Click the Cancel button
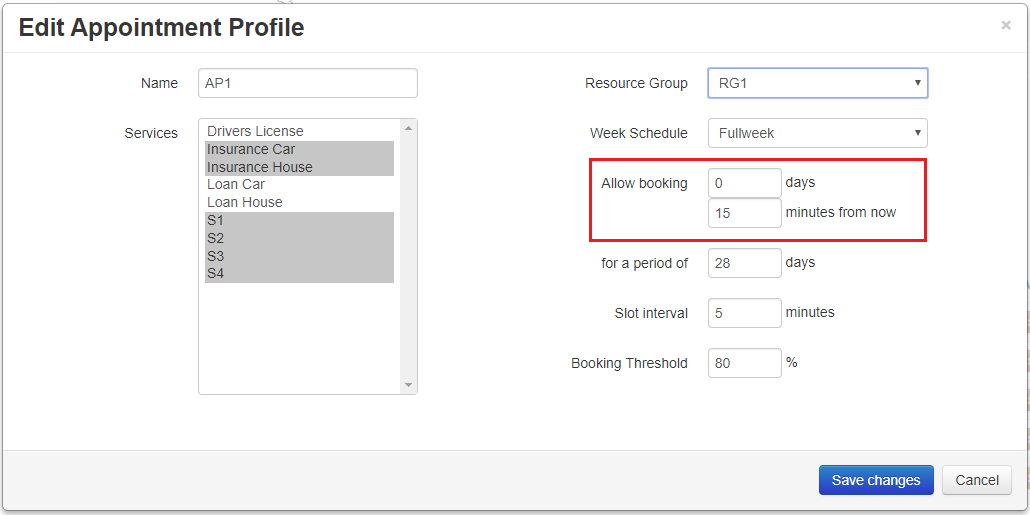This screenshot has height=515, width=1030. 977,480
